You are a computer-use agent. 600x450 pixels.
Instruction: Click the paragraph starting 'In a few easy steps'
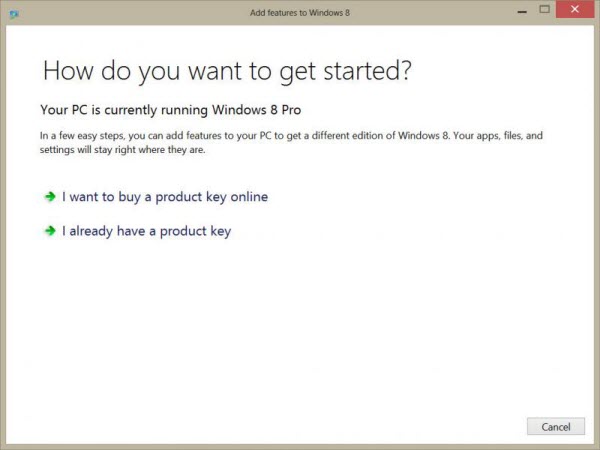click(291, 142)
